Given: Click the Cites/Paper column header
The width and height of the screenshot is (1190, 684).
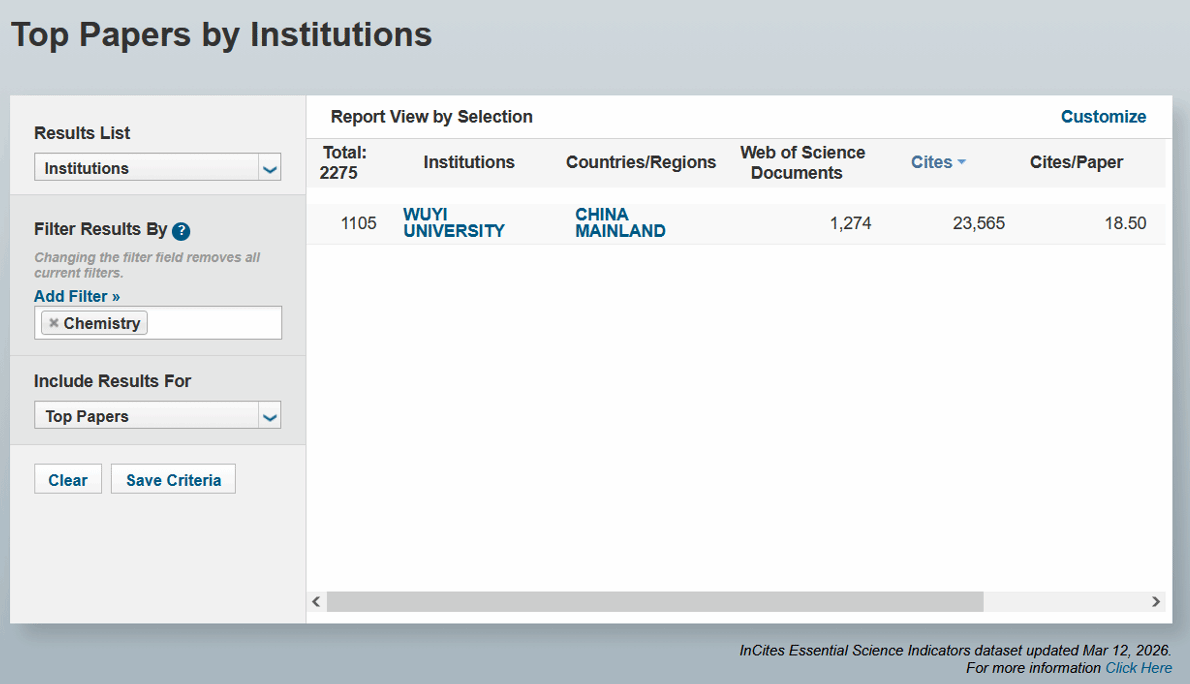Looking at the screenshot, I should click(x=1076, y=162).
